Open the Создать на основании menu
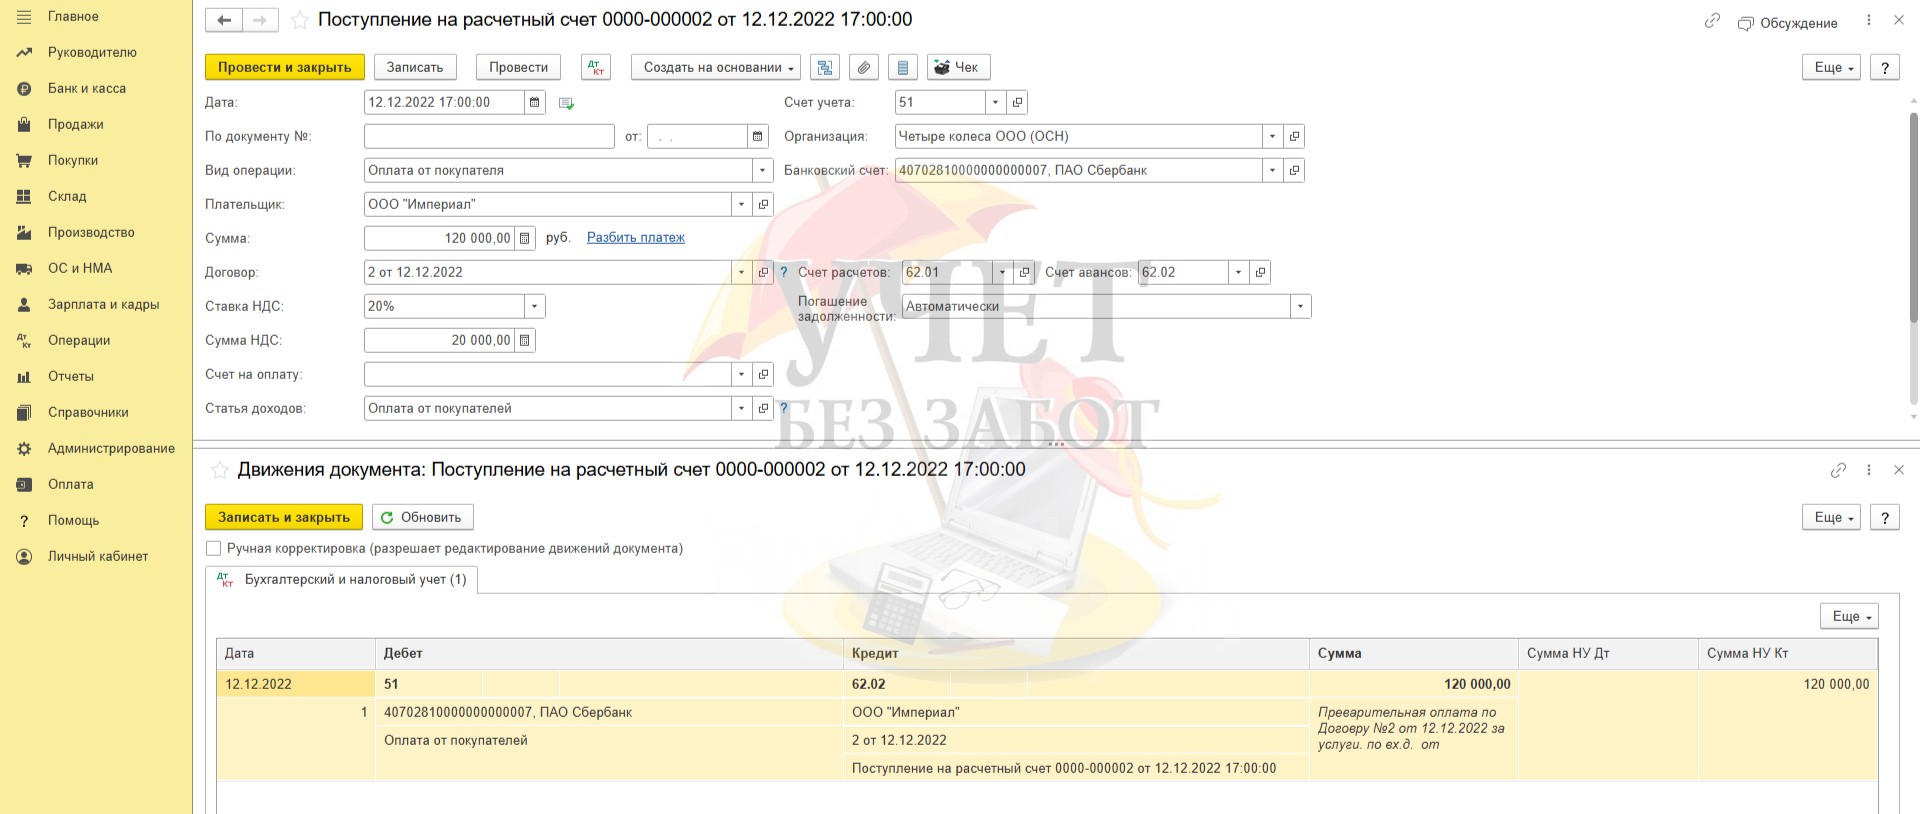The image size is (1920, 814). pyautogui.click(x=715, y=67)
